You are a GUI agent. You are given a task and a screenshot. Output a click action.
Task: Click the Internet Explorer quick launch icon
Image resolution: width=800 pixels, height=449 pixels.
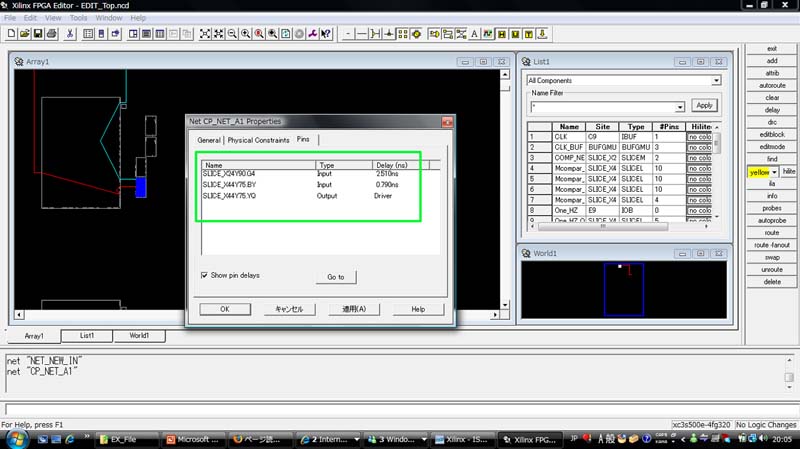(69, 439)
